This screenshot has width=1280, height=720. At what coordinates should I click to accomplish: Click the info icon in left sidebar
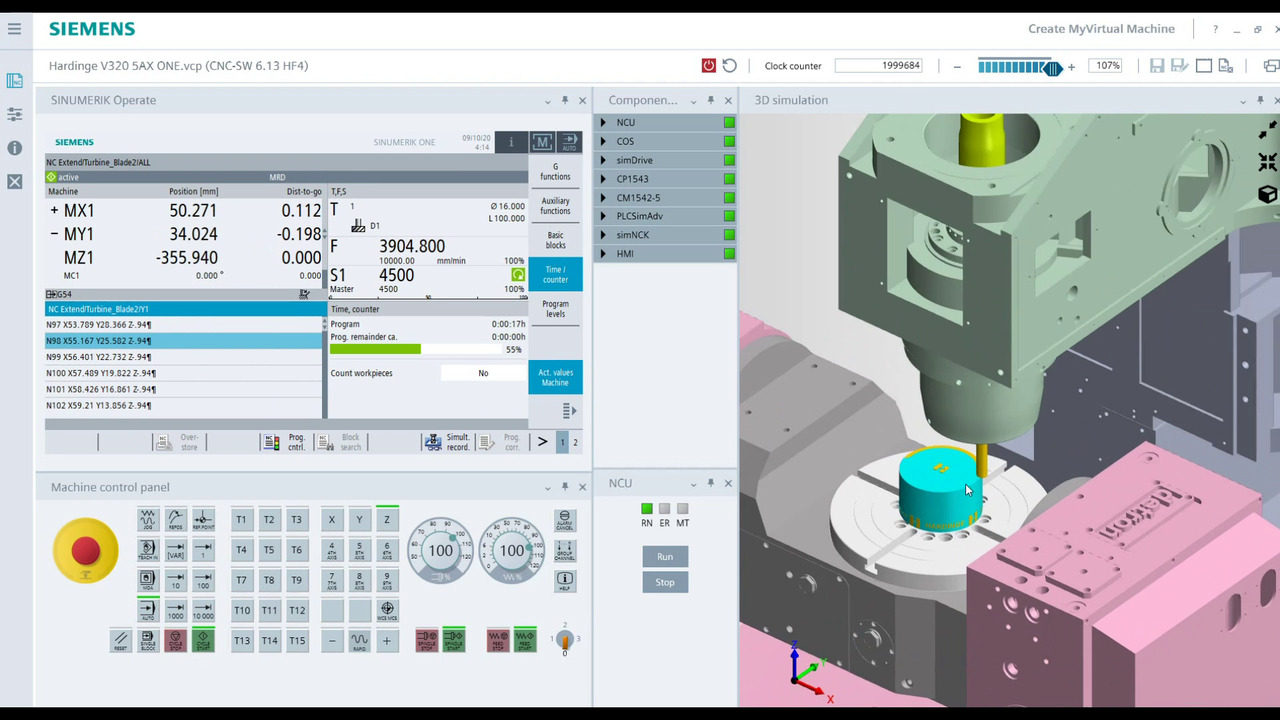pyautogui.click(x=14, y=148)
